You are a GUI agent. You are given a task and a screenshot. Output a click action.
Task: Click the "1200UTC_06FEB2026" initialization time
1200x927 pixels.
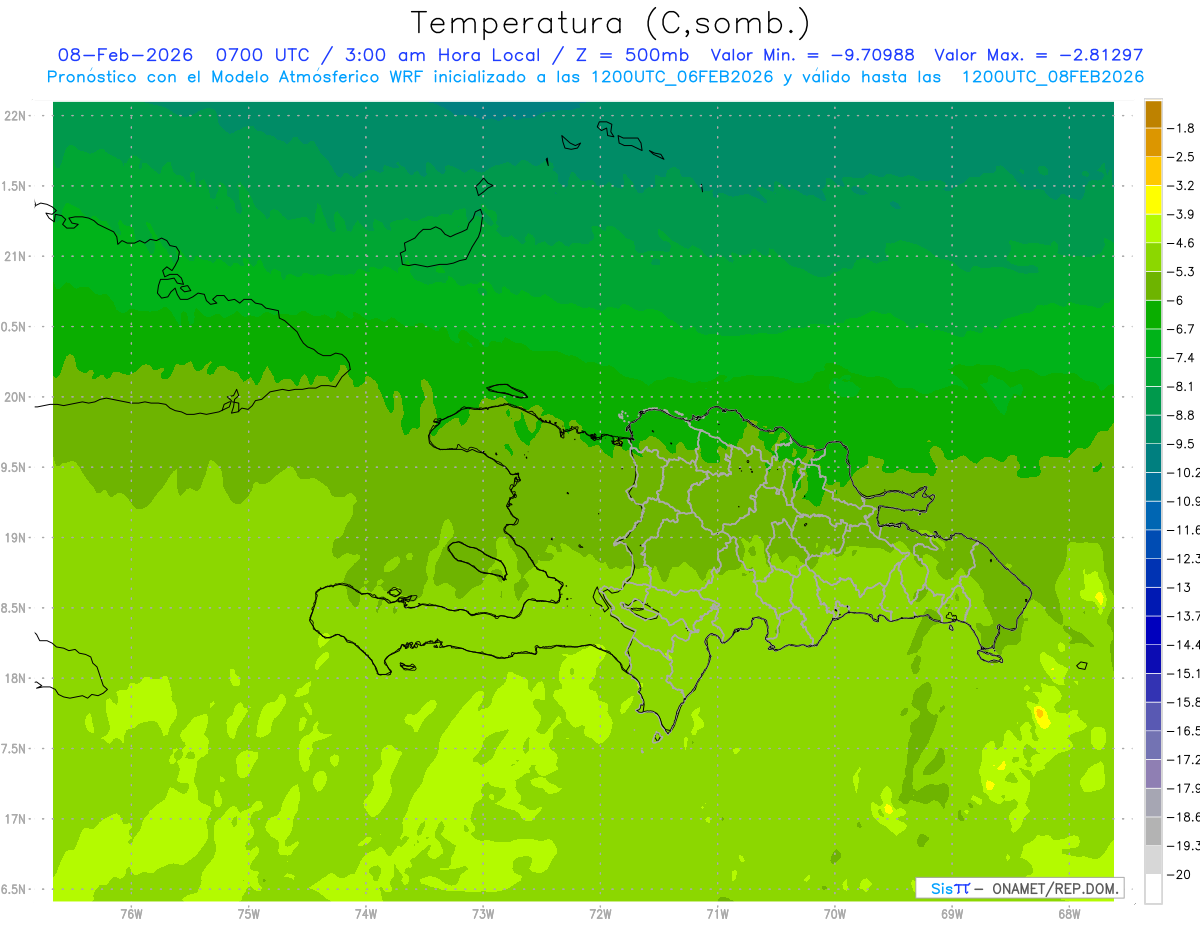click(x=682, y=77)
